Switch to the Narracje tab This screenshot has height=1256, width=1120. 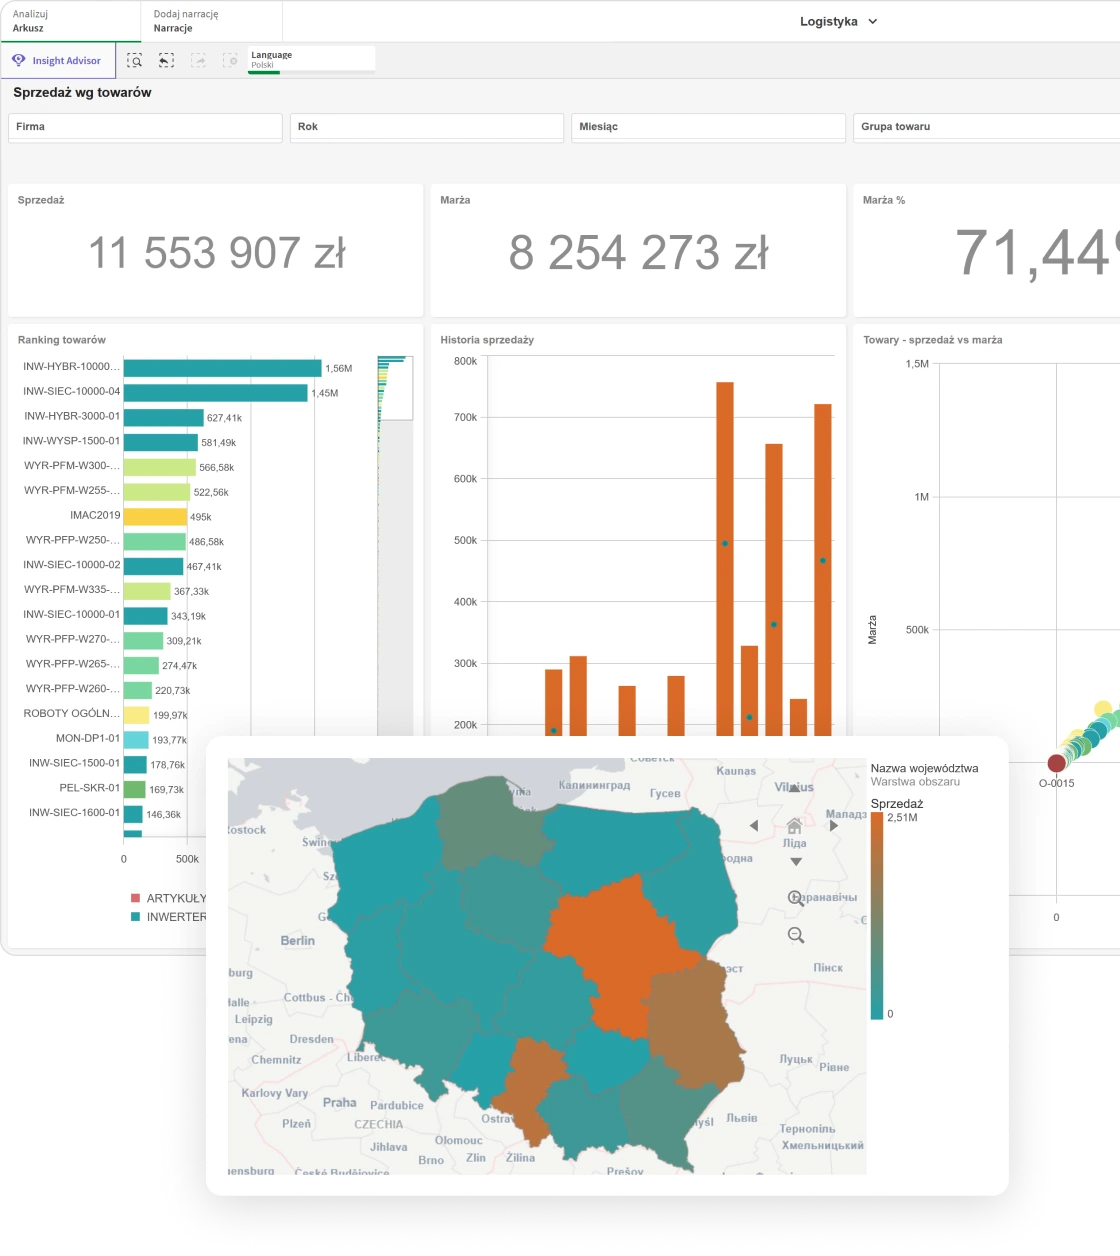click(211, 21)
